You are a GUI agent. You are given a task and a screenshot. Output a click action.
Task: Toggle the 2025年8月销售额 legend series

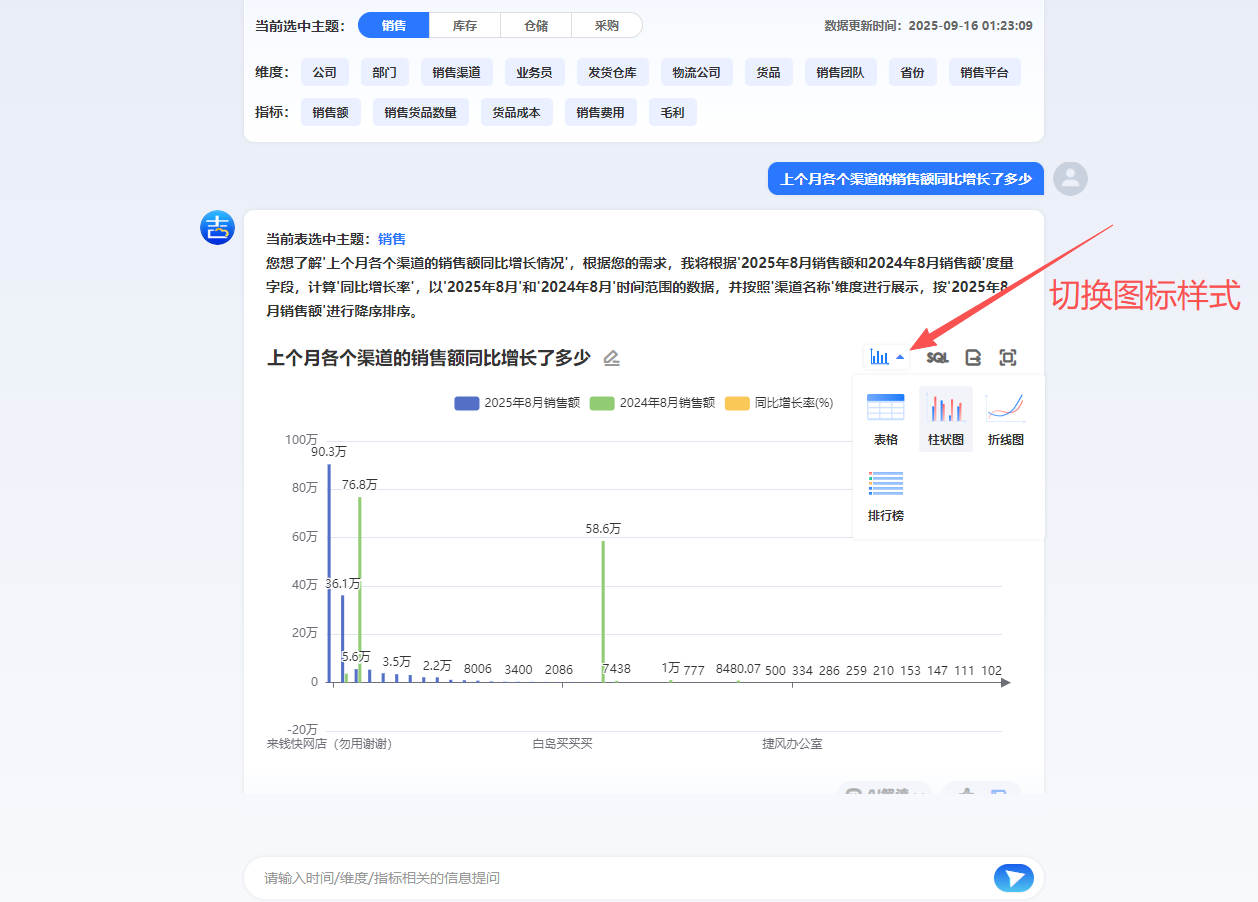coord(517,403)
